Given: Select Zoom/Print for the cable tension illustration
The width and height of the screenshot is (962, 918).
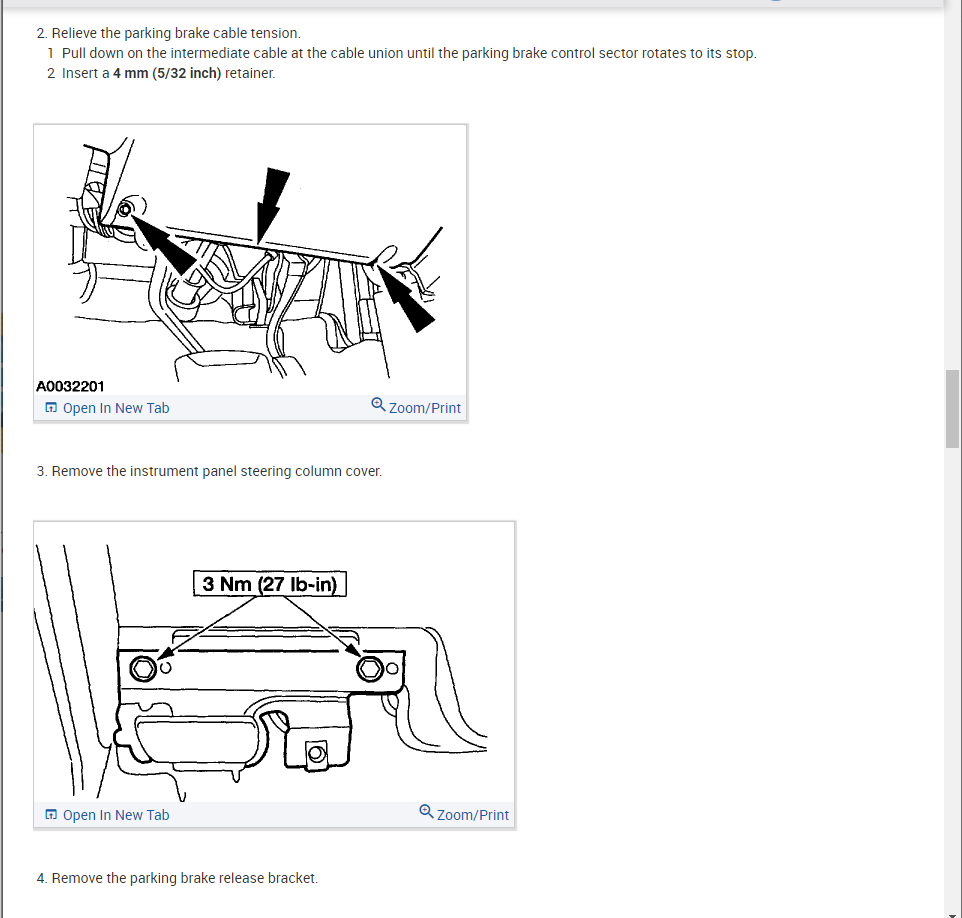Looking at the screenshot, I should pos(416,406).
